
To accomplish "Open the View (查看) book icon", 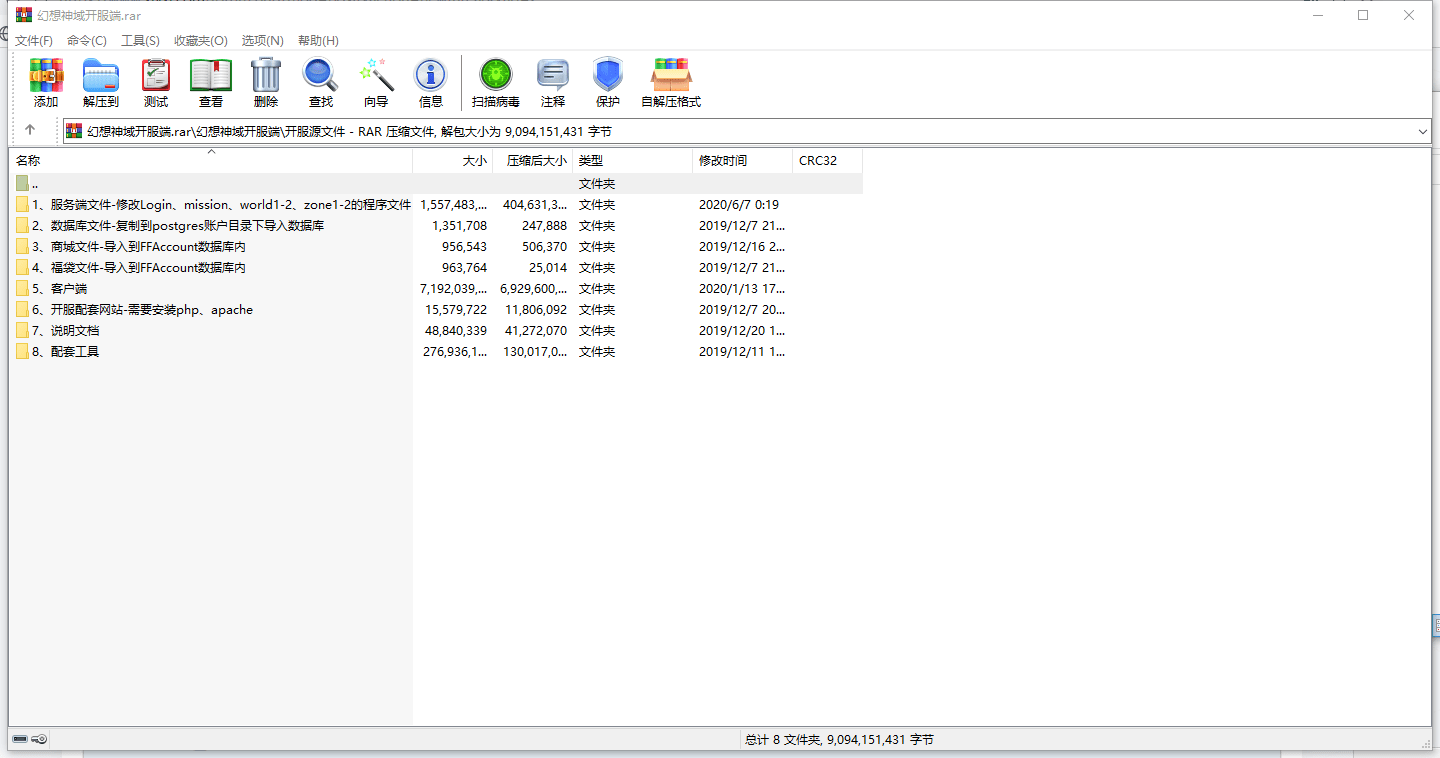I will click(211, 76).
